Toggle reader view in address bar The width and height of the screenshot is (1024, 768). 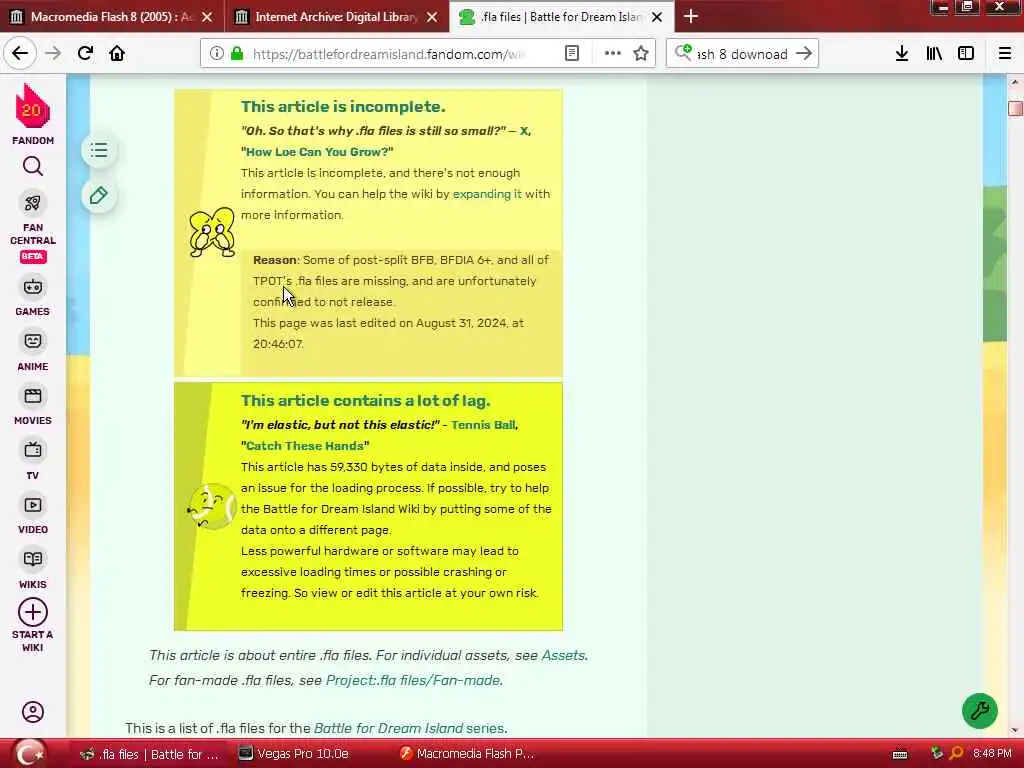click(x=571, y=54)
